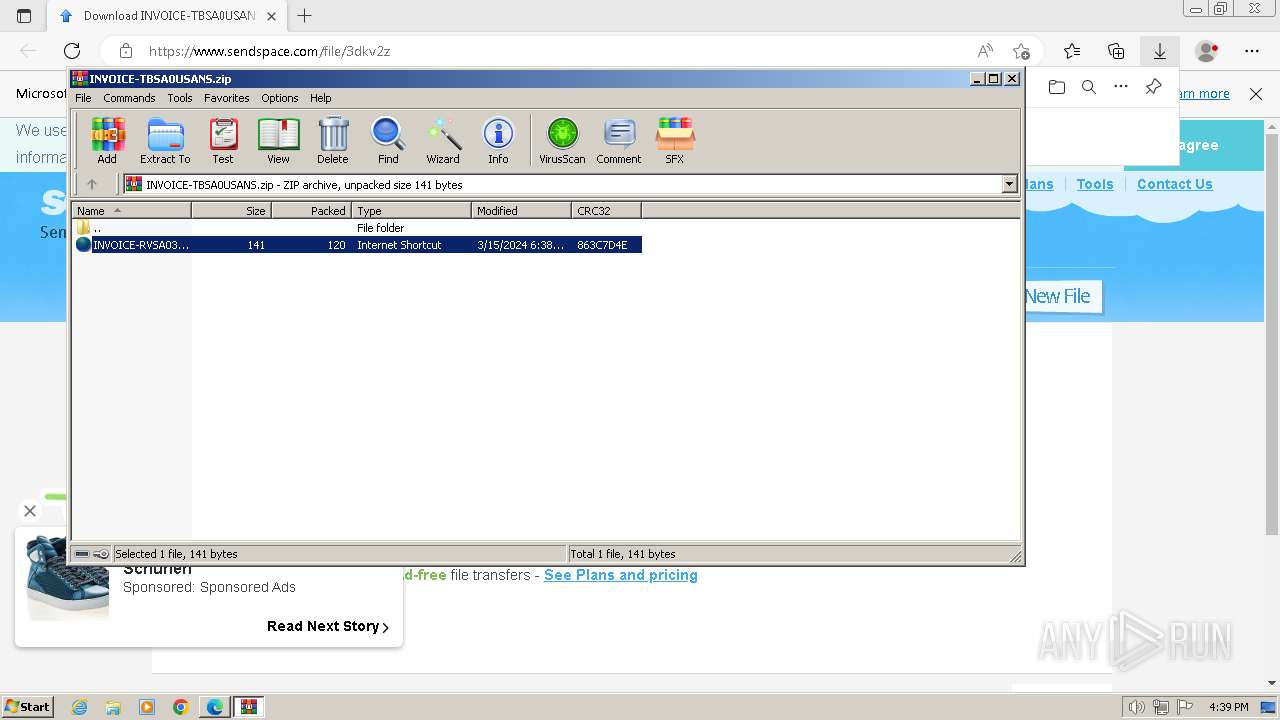Click the New File button

click(x=1062, y=296)
